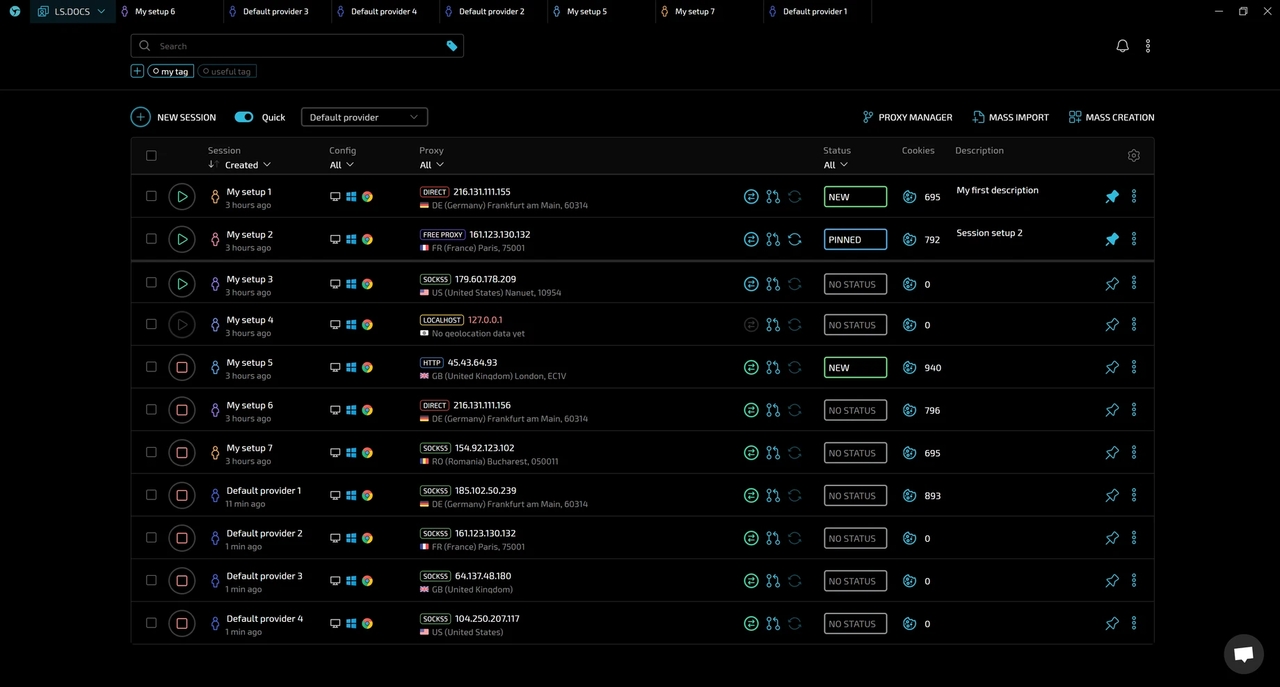The width and height of the screenshot is (1280, 687).
Task: Click the Mass Creation button
Action: [x=1111, y=117]
